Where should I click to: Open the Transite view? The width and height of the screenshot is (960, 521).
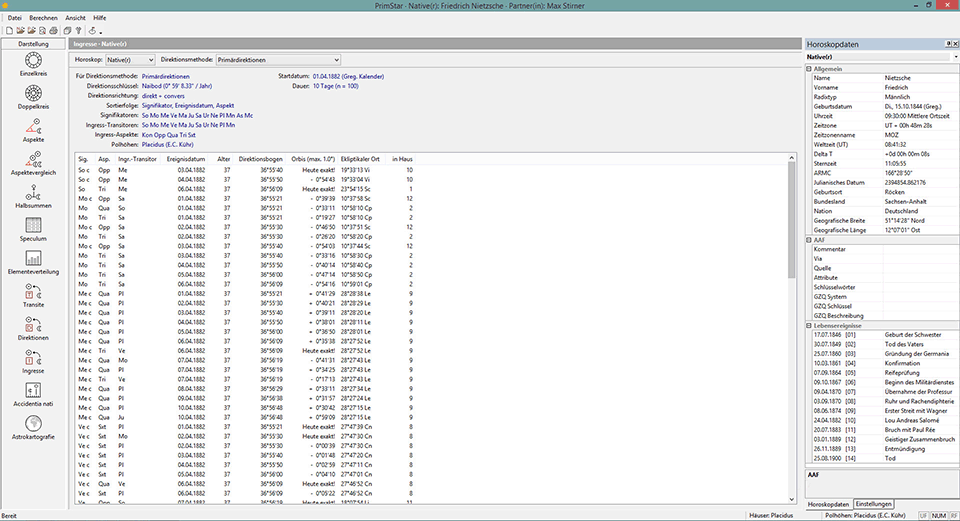(33, 296)
